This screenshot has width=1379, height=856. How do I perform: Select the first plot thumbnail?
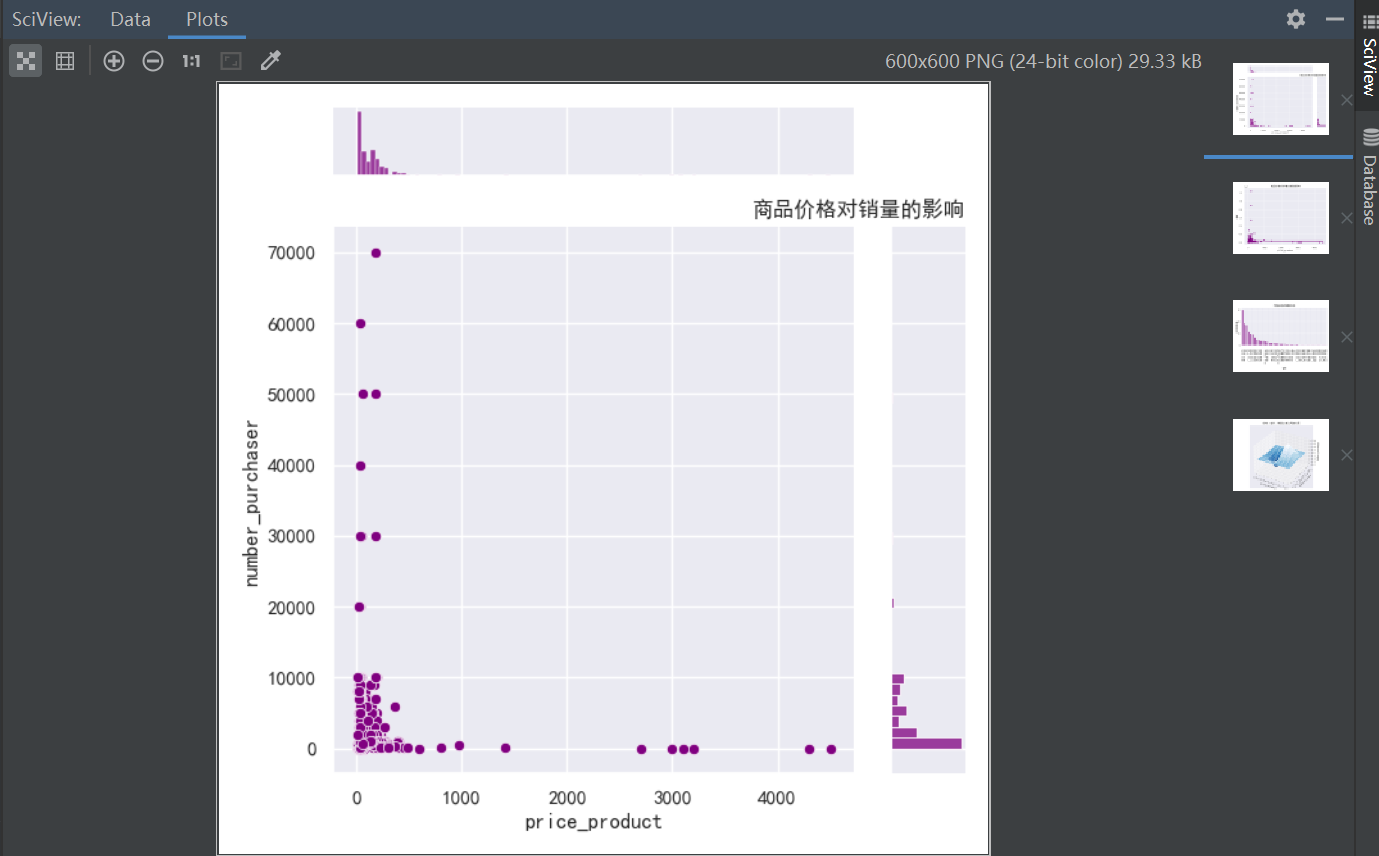(1281, 99)
